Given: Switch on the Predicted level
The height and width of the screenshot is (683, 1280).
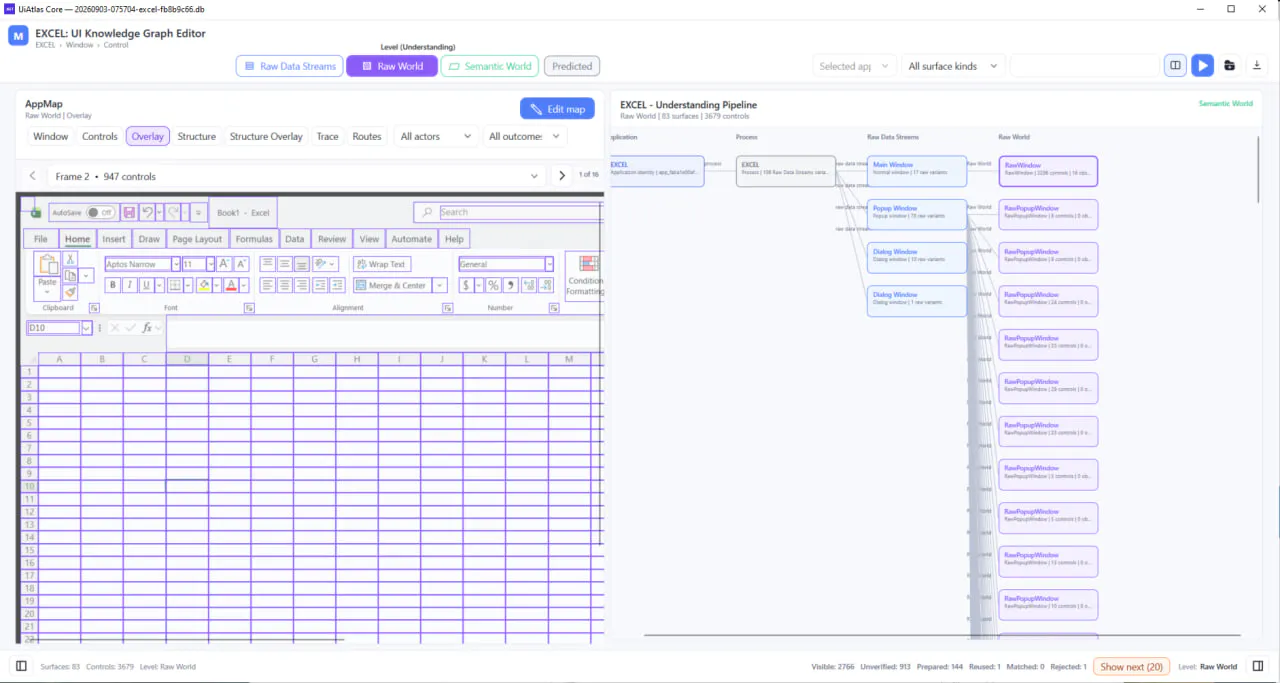Looking at the screenshot, I should pyautogui.click(x=572, y=66).
